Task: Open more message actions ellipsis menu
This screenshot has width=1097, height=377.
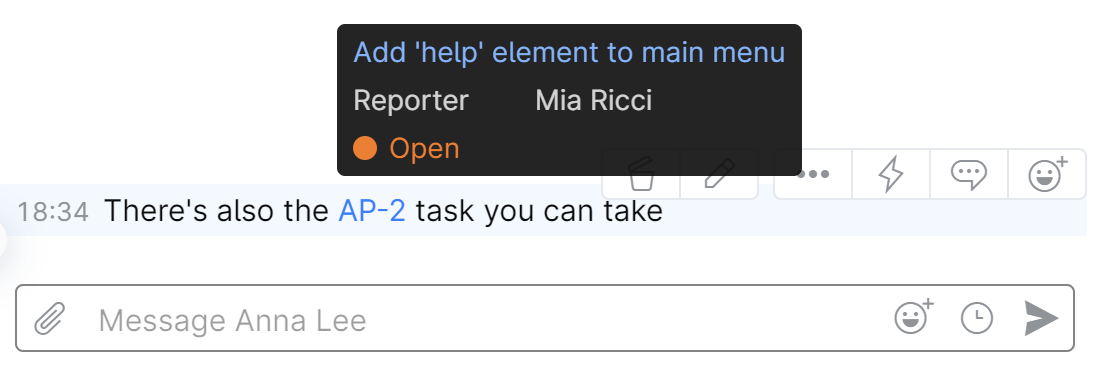Action: click(x=813, y=174)
